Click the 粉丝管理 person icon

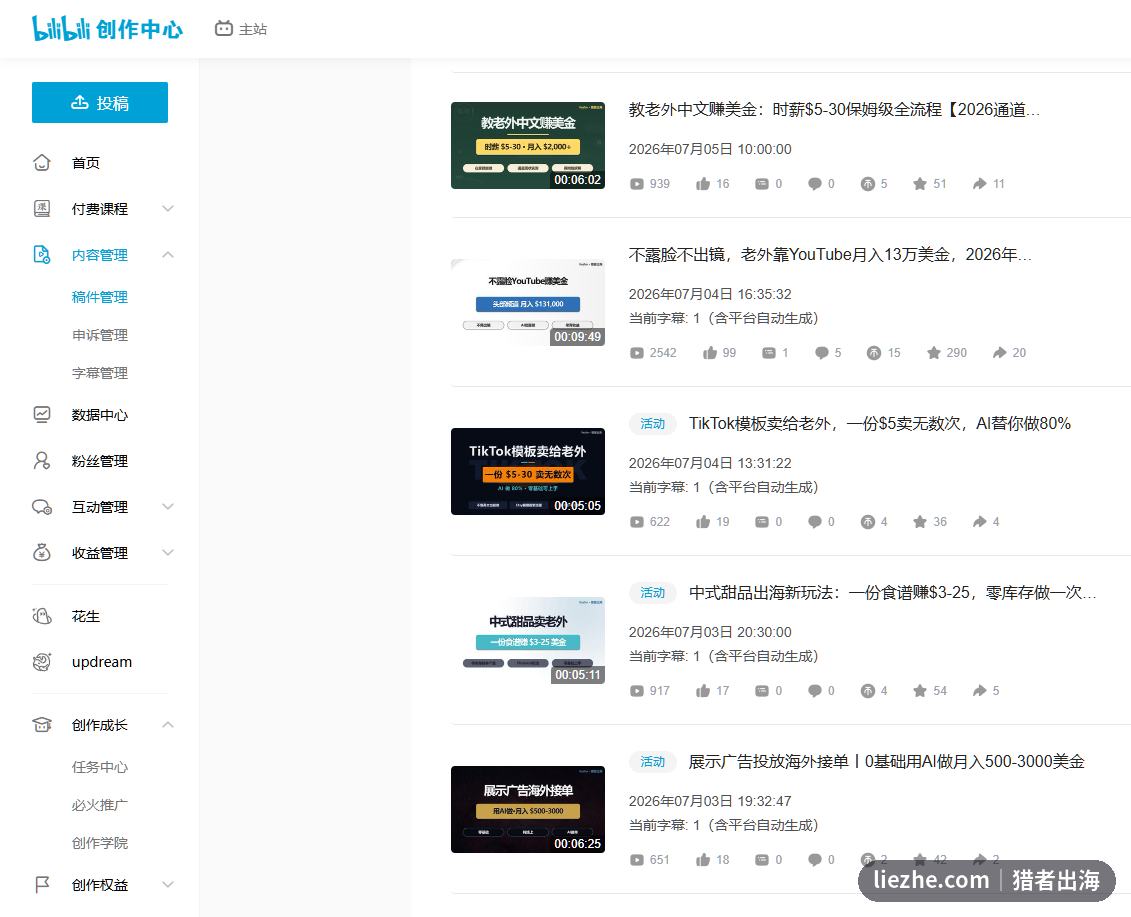pyautogui.click(x=42, y=461)
